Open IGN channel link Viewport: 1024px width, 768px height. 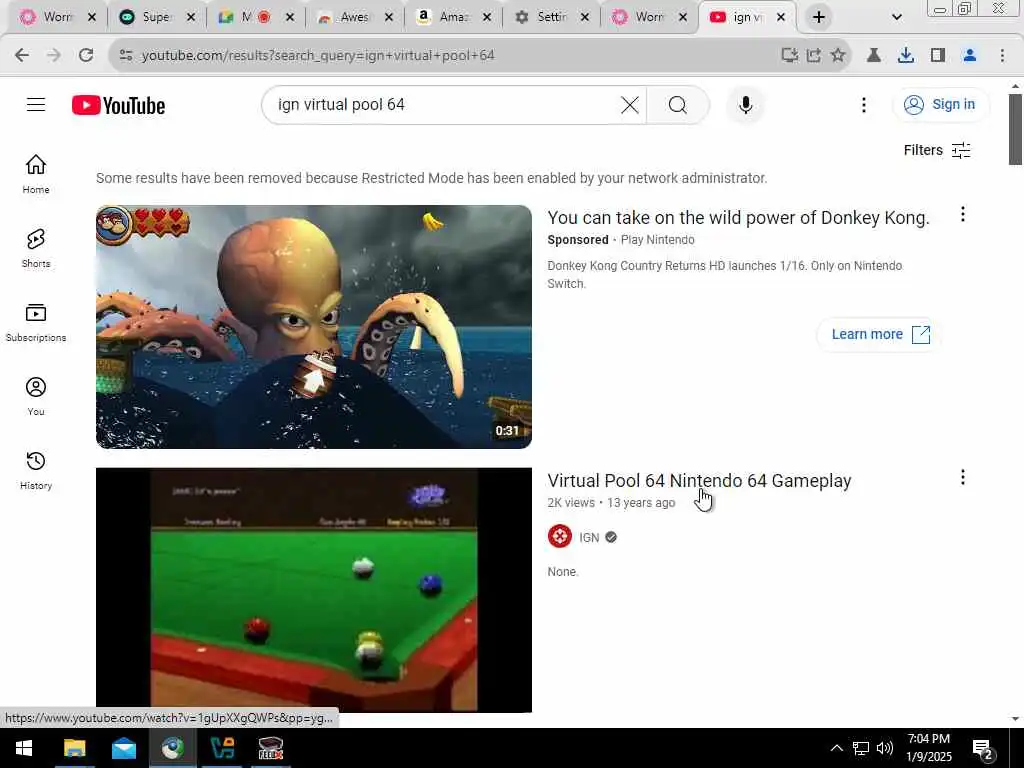coord(589,537)
